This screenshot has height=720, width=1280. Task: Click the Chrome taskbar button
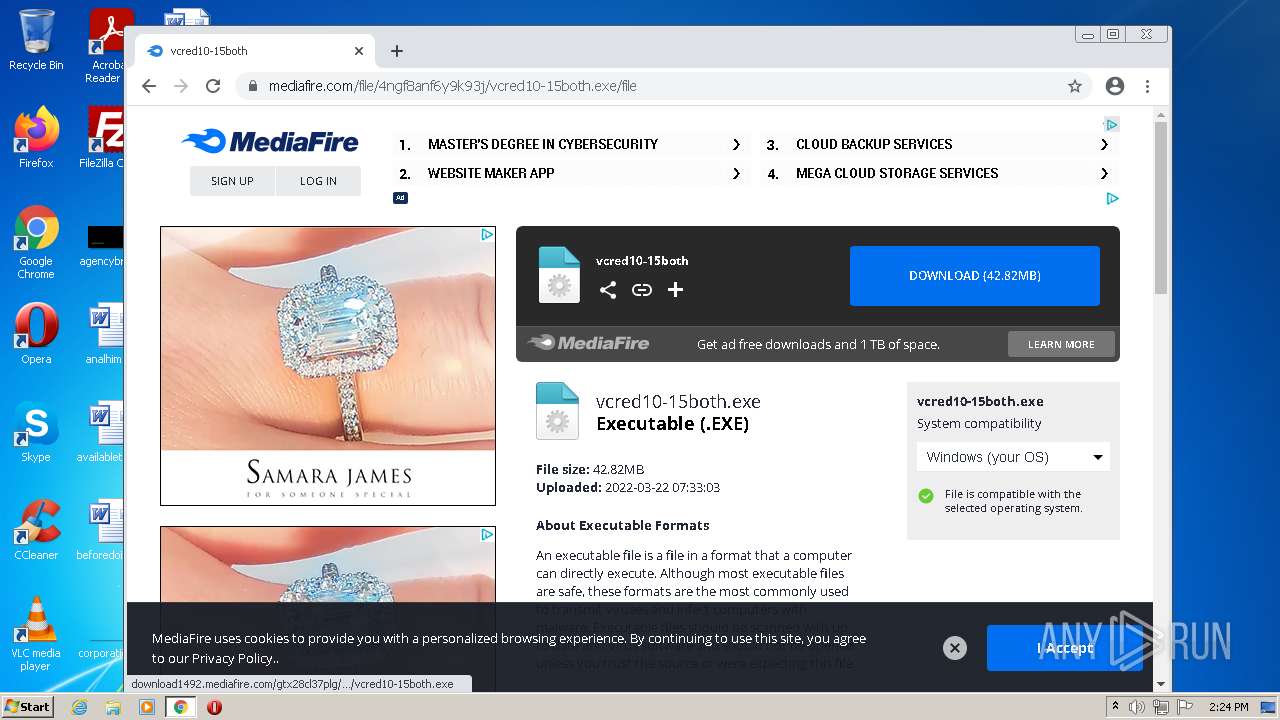pos(181,707)
